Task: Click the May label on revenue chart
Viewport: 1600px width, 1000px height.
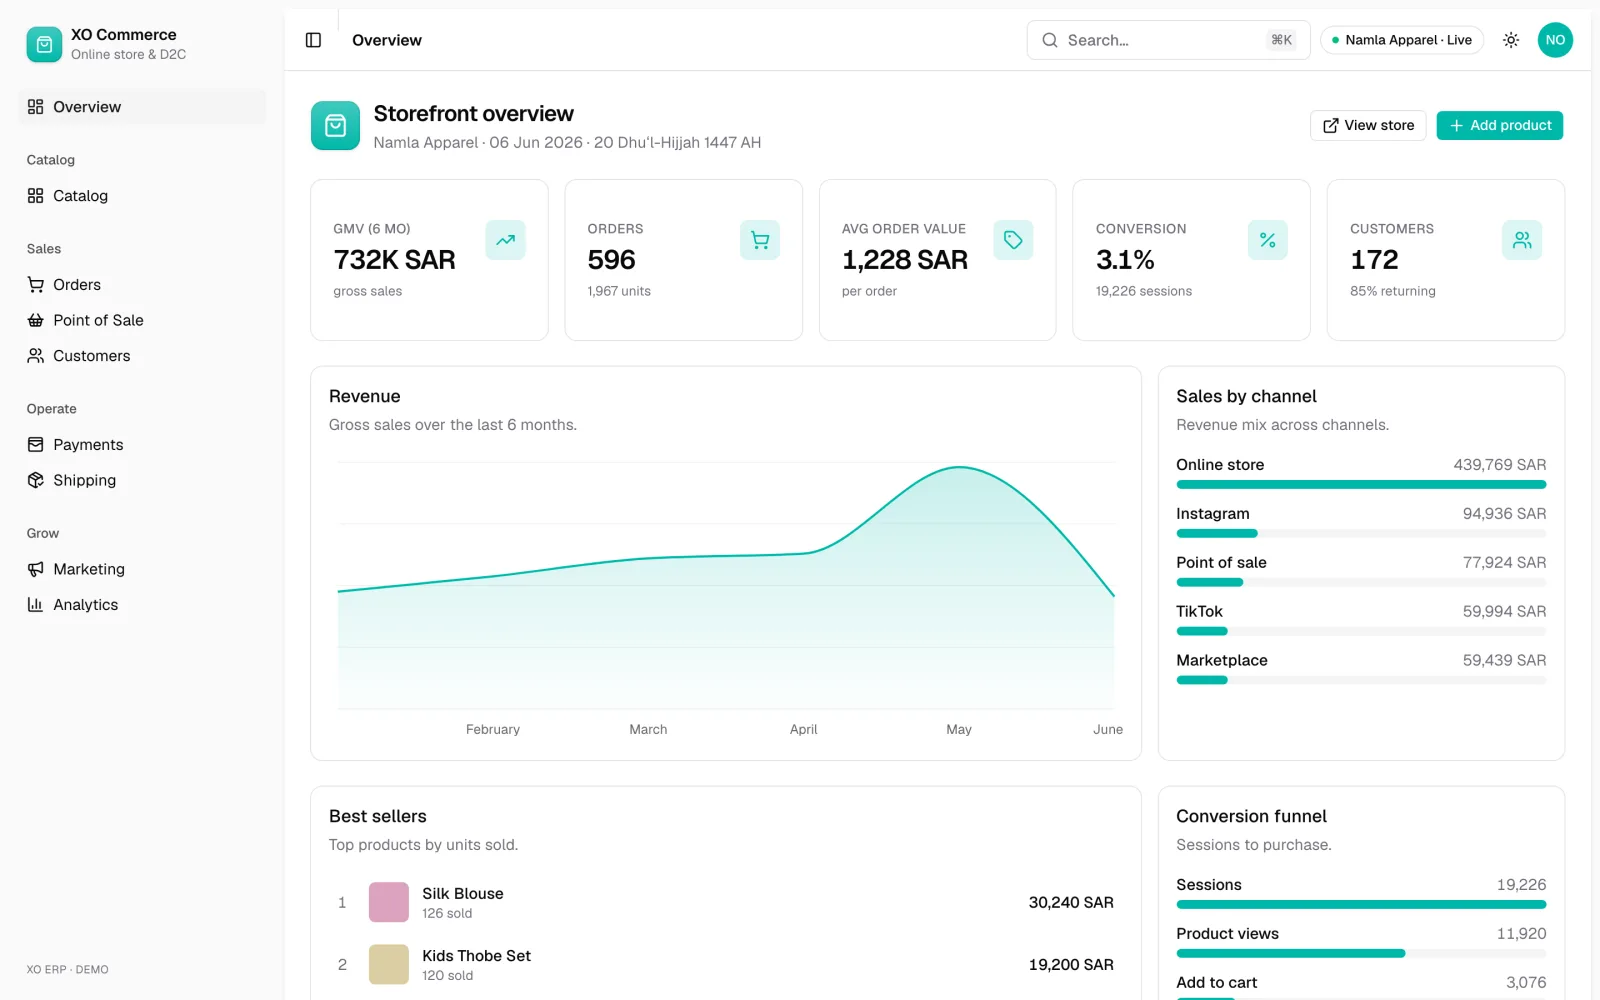Action: coord(959,730)
